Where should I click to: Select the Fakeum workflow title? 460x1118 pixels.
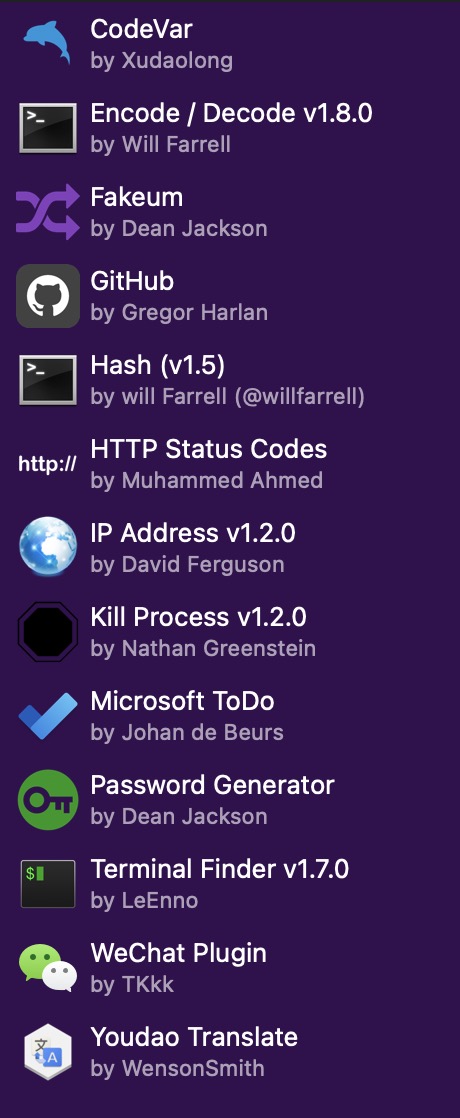tap(137, 198)
